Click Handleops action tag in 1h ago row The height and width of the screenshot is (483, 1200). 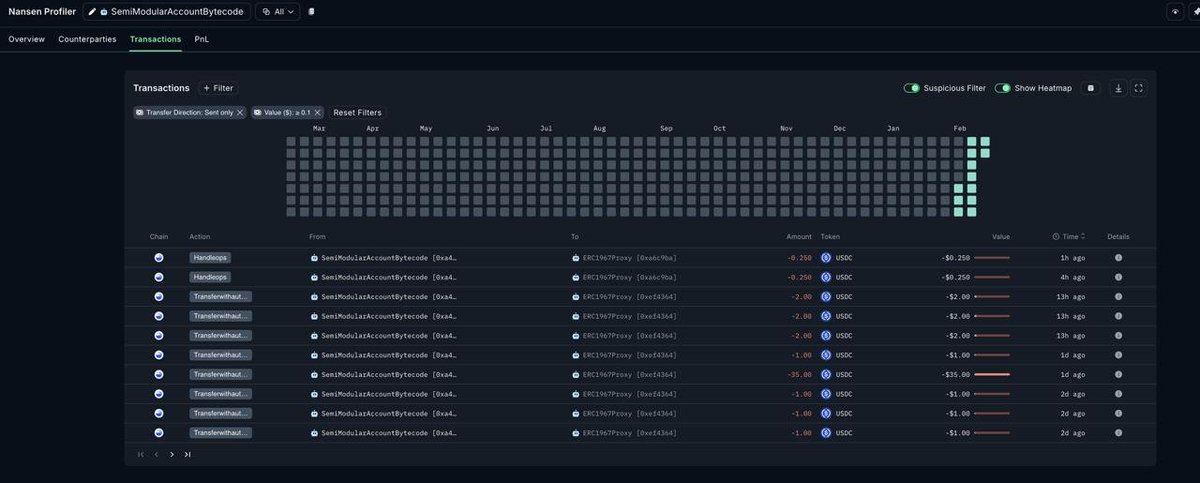pos(210,257)
